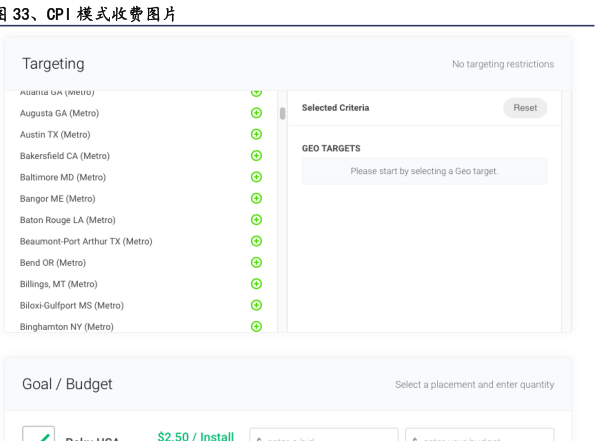Click the Please start by selecting a Geo target box
596x441 pixels.
tap(425, 171)
